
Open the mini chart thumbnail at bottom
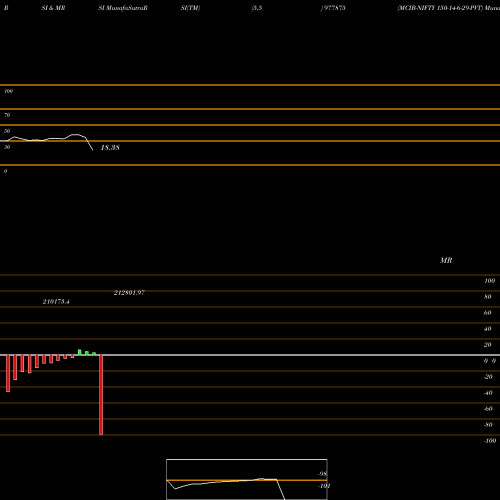click(x=247, y=479)
